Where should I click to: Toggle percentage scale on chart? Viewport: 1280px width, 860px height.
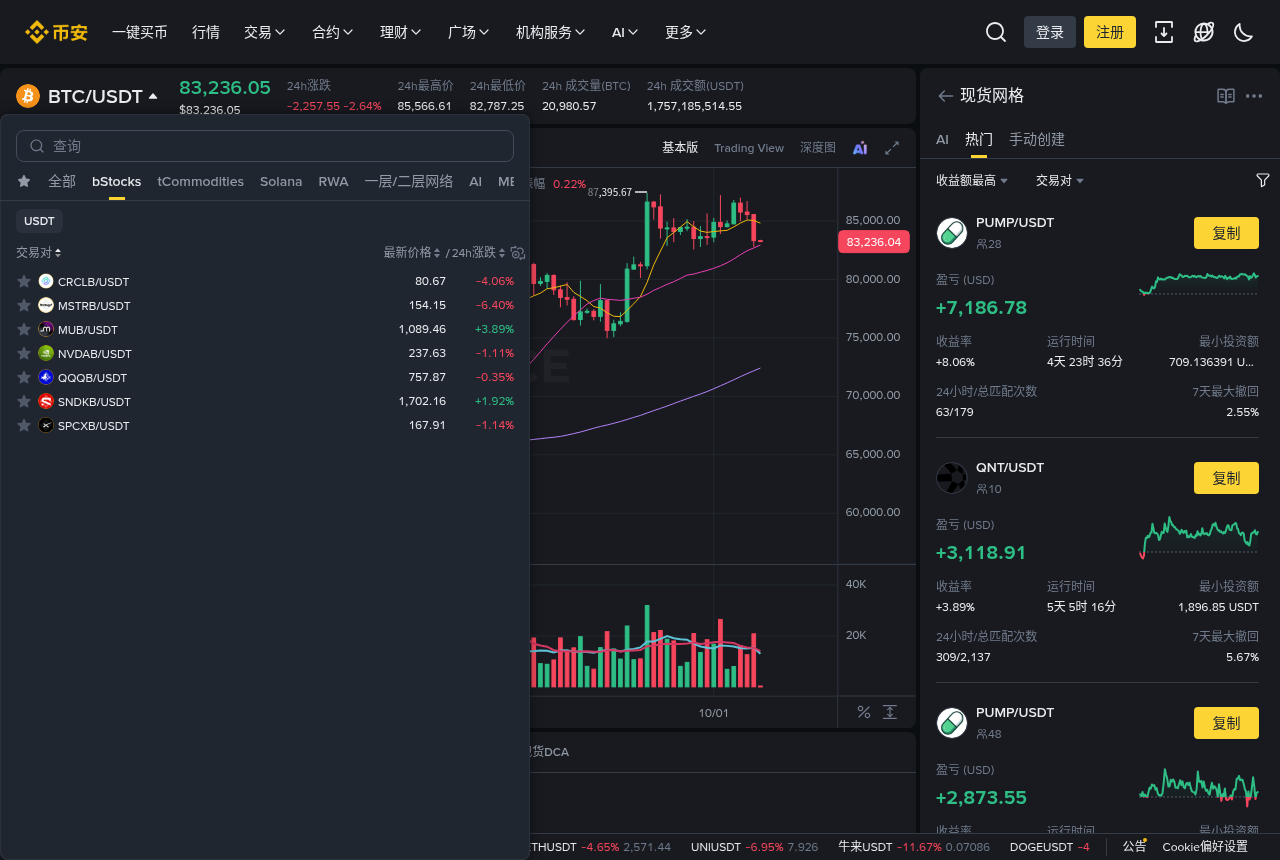click(x=864, y=712)
